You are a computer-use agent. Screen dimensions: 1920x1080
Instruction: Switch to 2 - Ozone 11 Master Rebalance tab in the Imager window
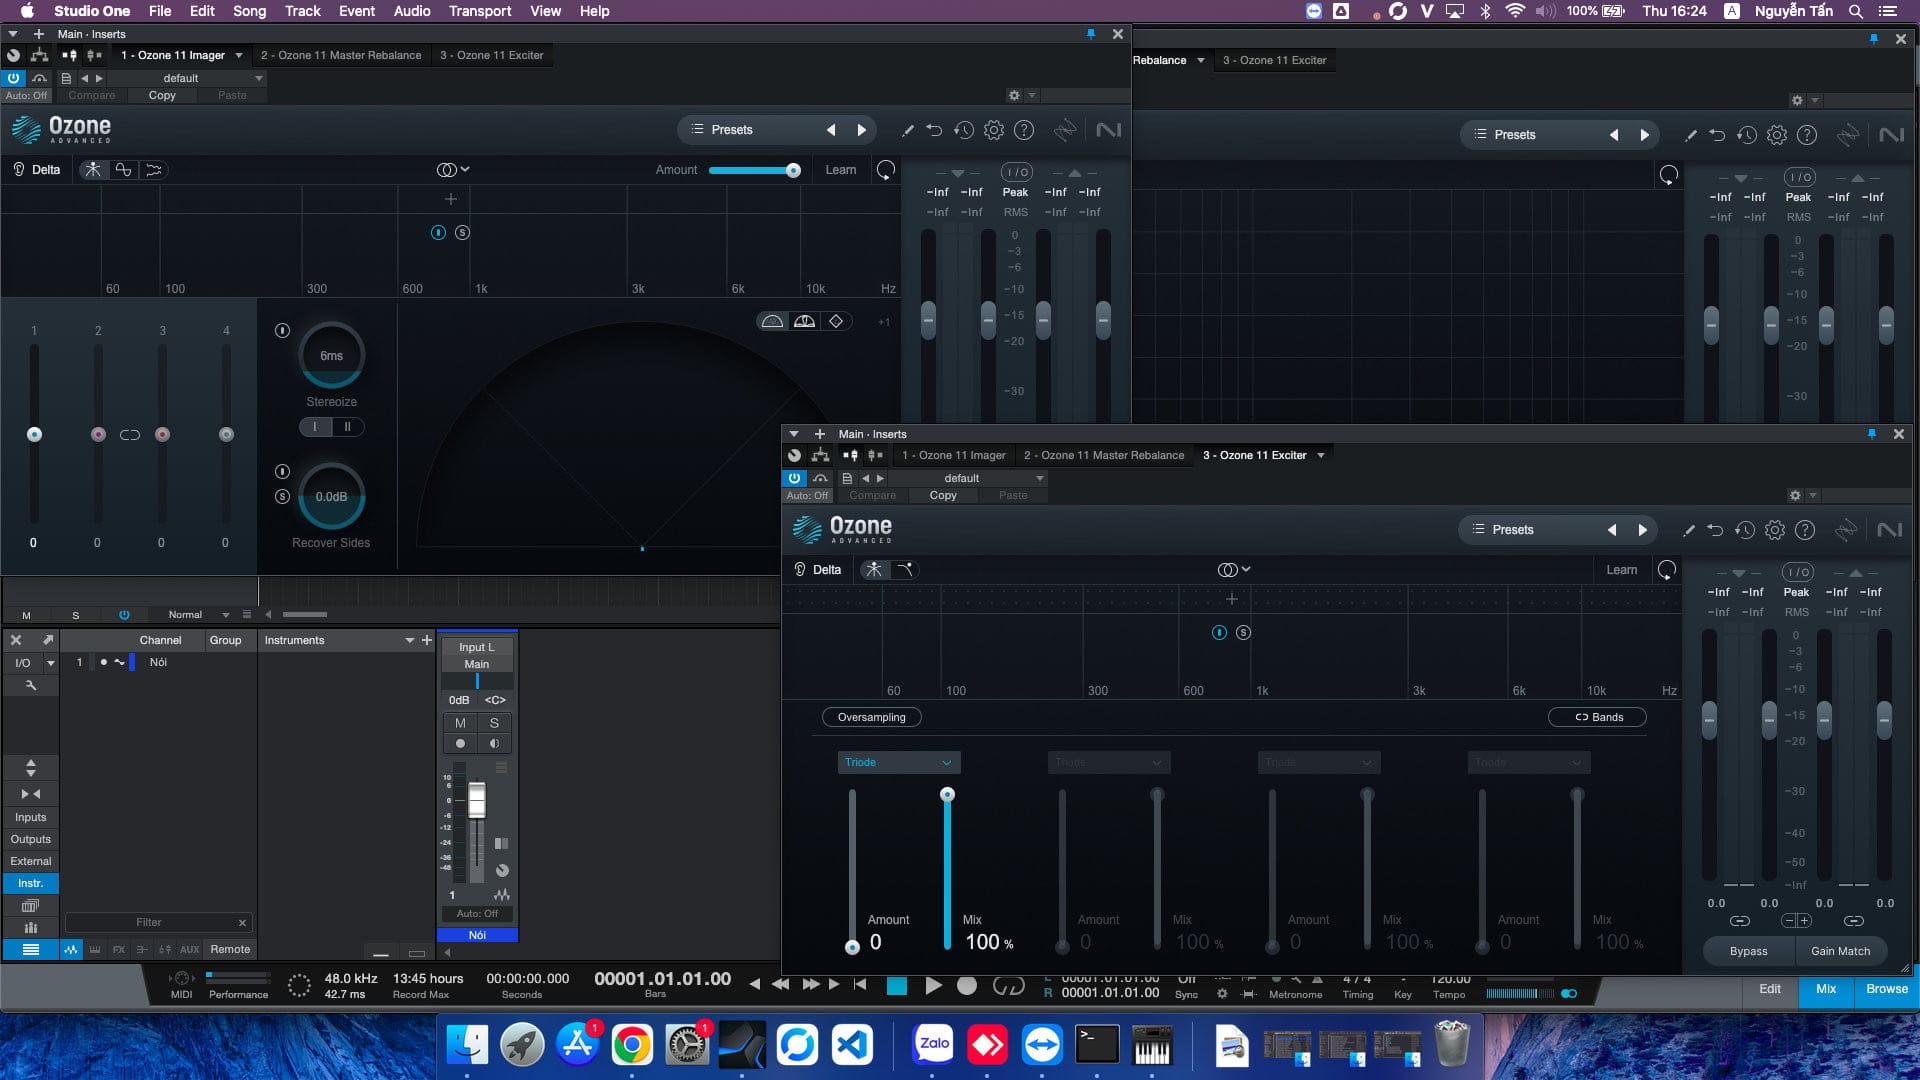(341, 56)
